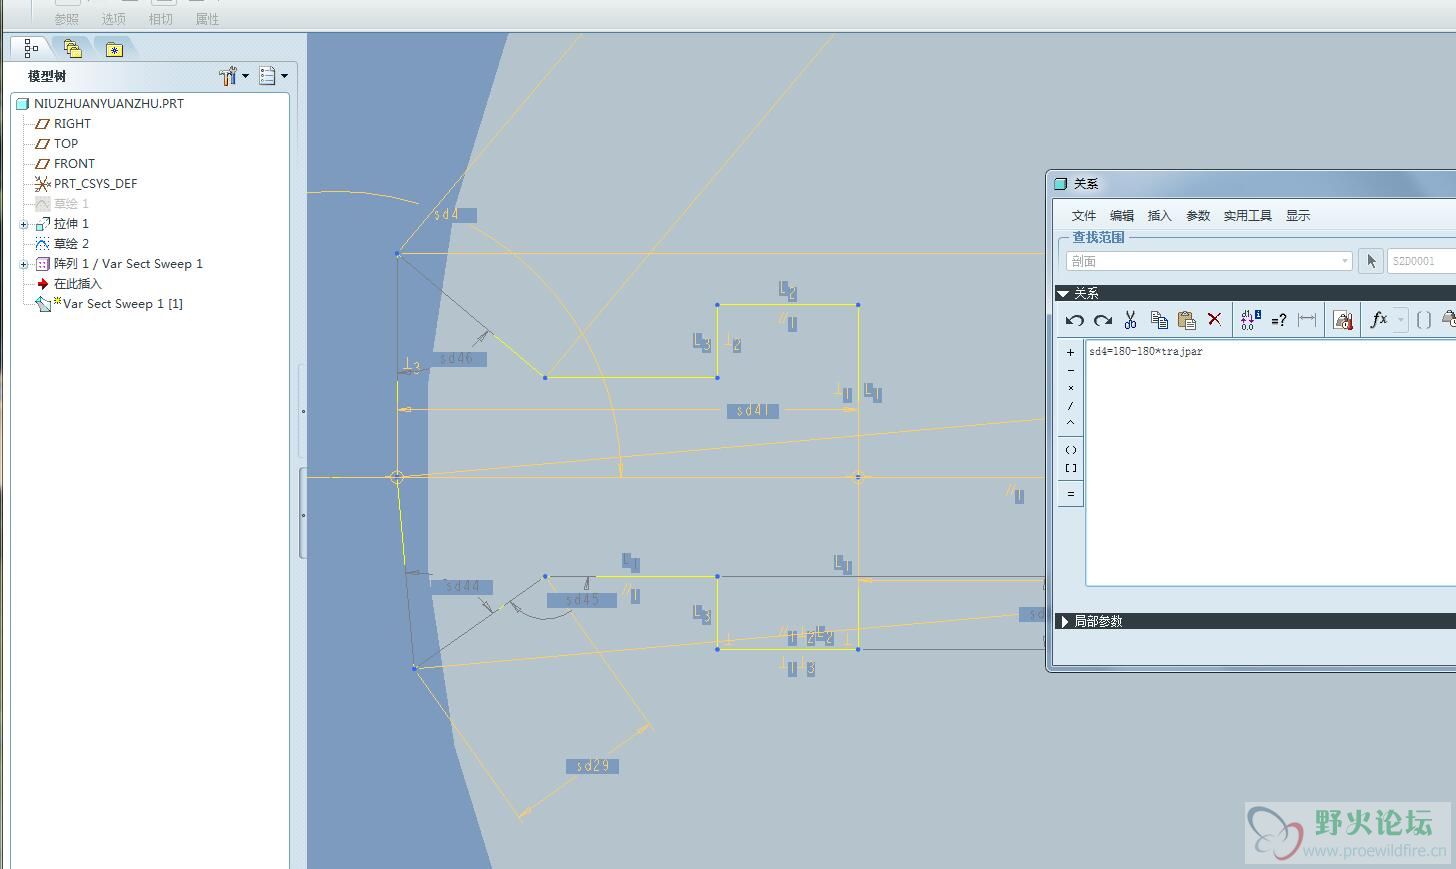Insert minus operator from side palette
The image size is (1456, 869).
[1071, 370]
